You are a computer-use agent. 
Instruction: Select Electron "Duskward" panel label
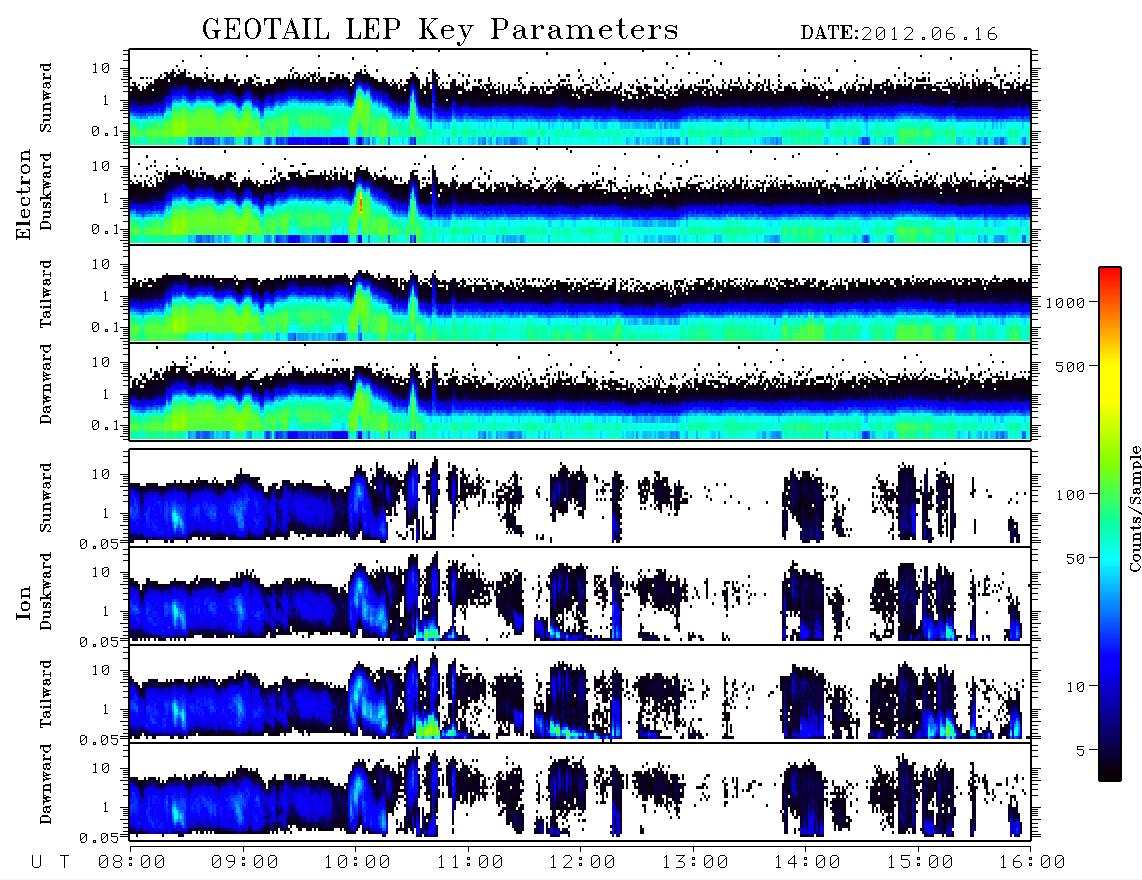coord(46,191)
